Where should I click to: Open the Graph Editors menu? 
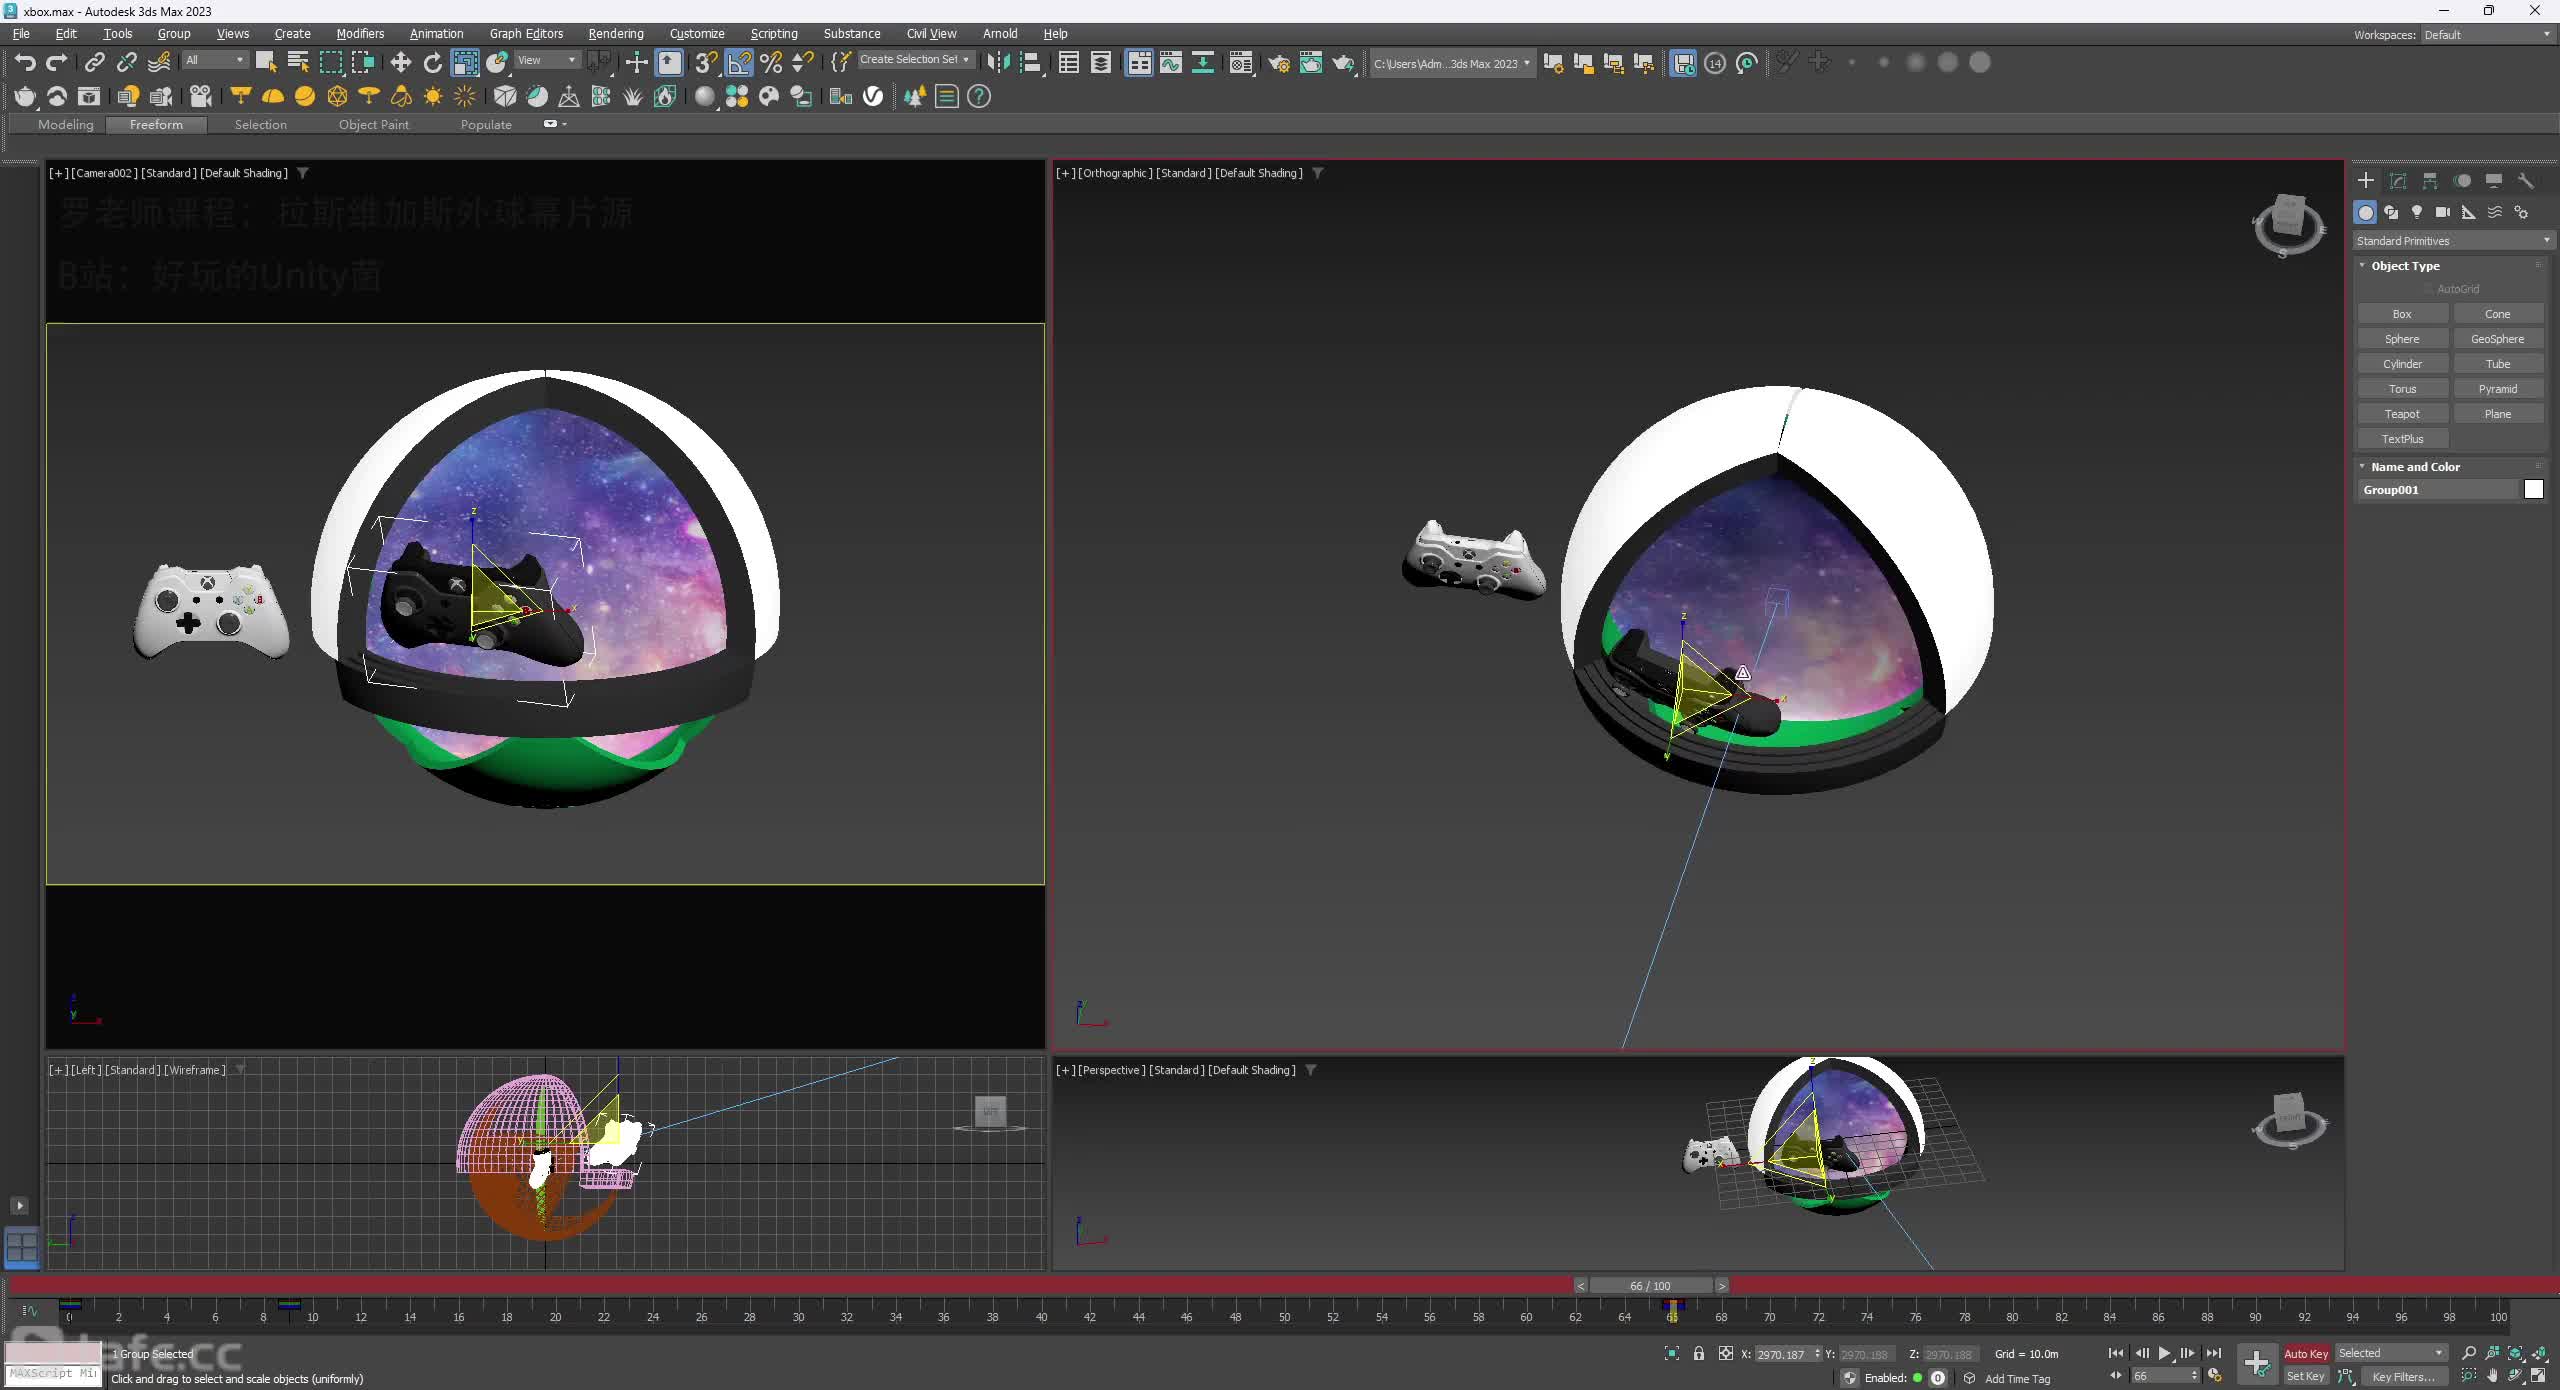click(526, 34)
